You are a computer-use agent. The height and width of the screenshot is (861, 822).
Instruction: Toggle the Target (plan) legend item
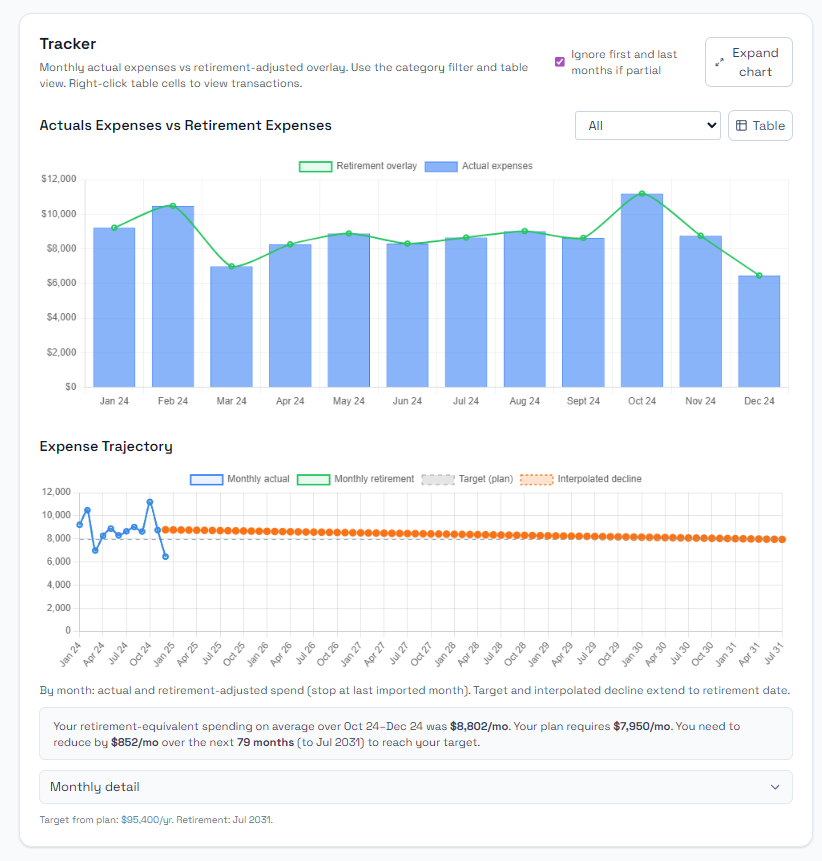[467, 479]
